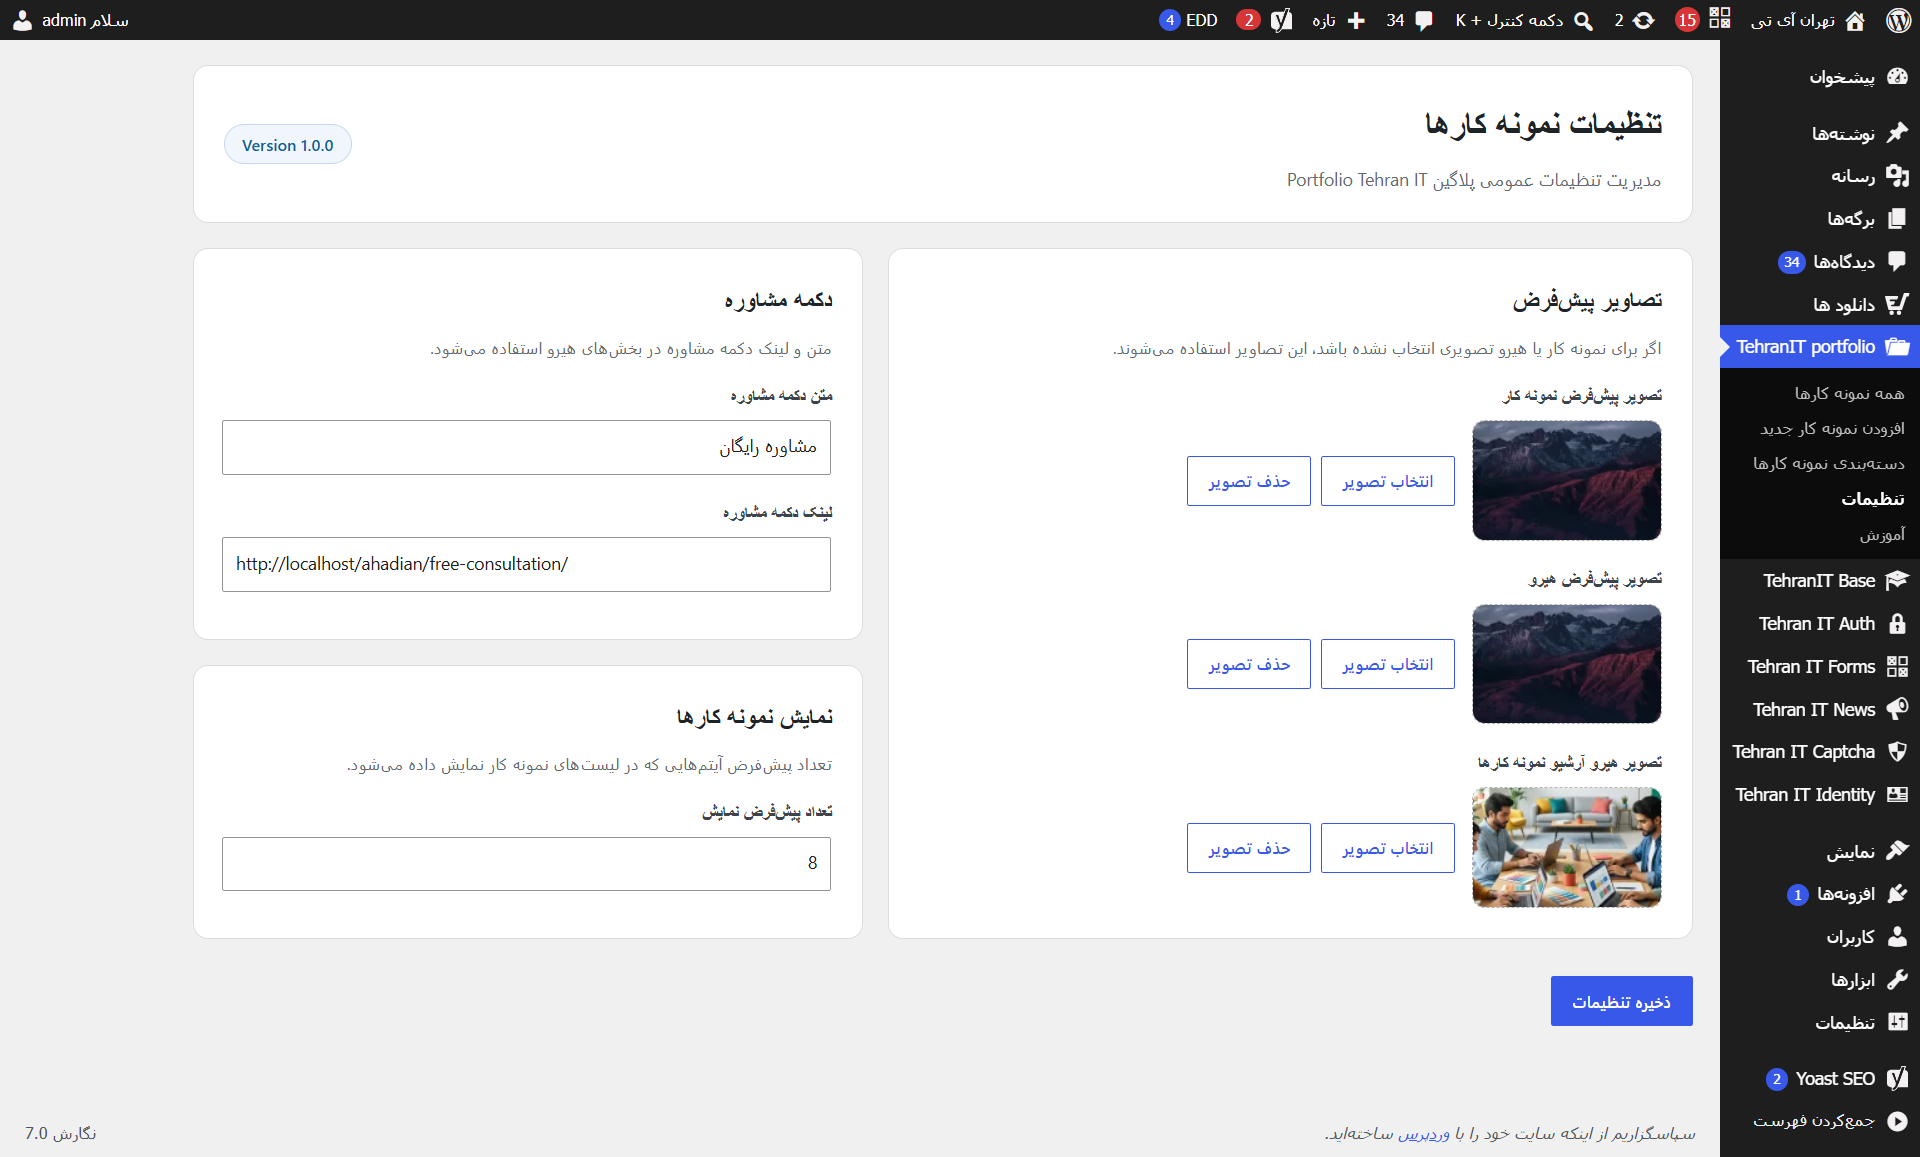Open افزودن نمونه کار جدید submenu
This screenshot has width=1920, height=1157.
click(1832, 428)
